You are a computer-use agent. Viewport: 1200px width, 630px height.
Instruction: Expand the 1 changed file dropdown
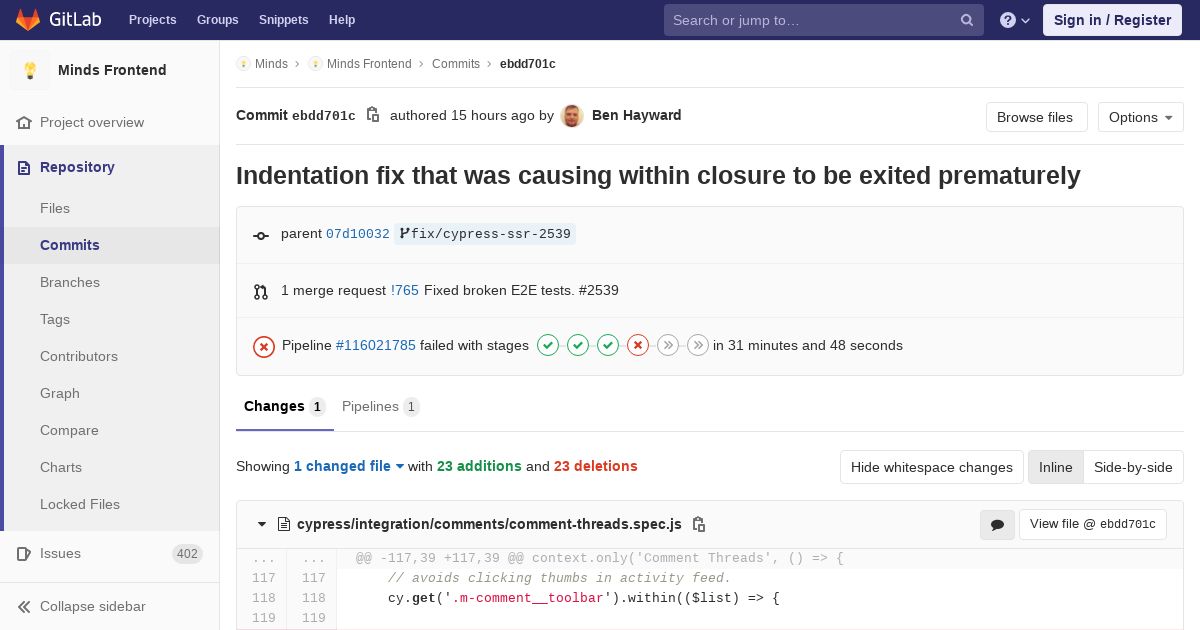tap(349, 466)
